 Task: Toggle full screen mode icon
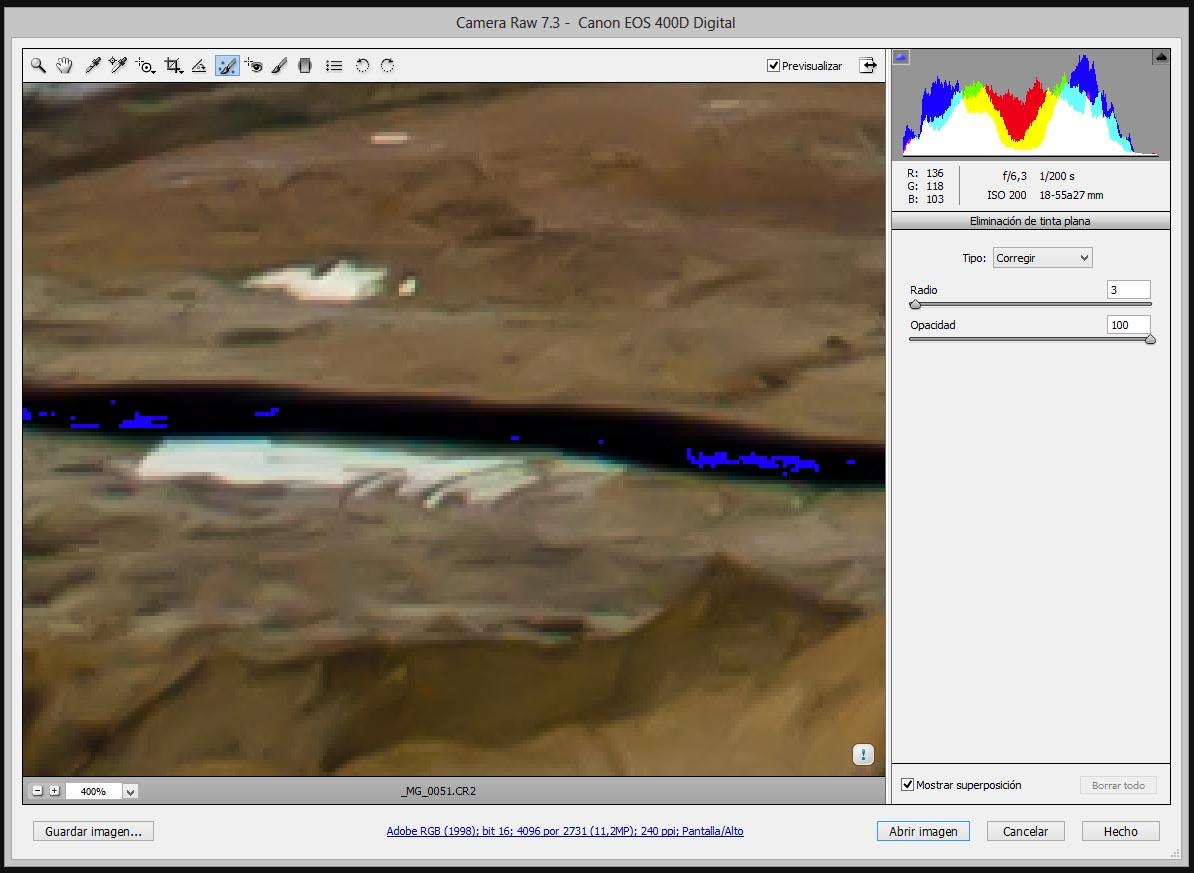tap(868, 66)
